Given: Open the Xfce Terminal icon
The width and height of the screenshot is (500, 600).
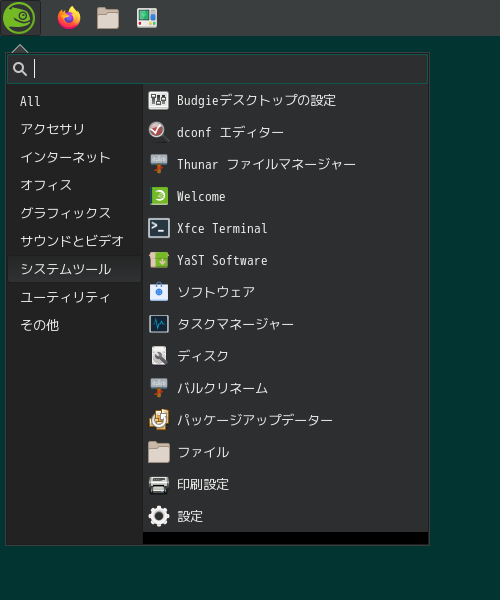Looking at the screenshot, I should pyautogui.click(x=159, y=228).
